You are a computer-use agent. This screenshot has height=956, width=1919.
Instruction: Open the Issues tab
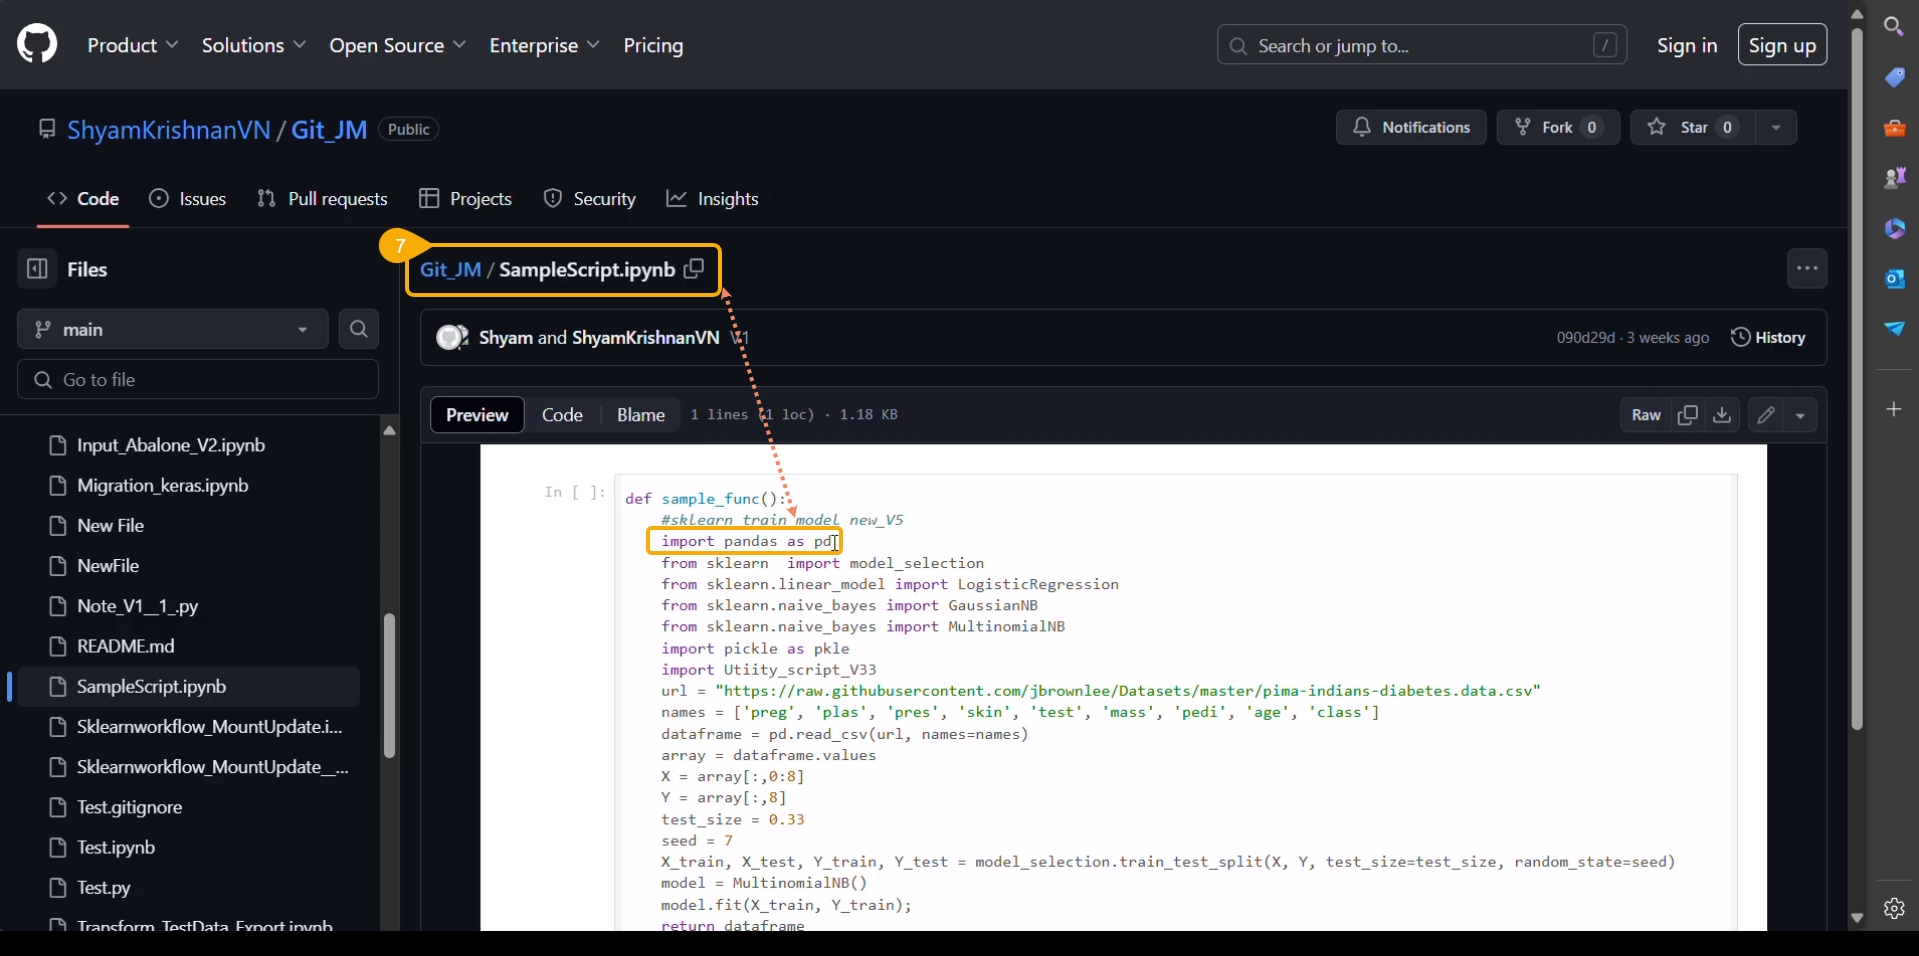[188, 199]
